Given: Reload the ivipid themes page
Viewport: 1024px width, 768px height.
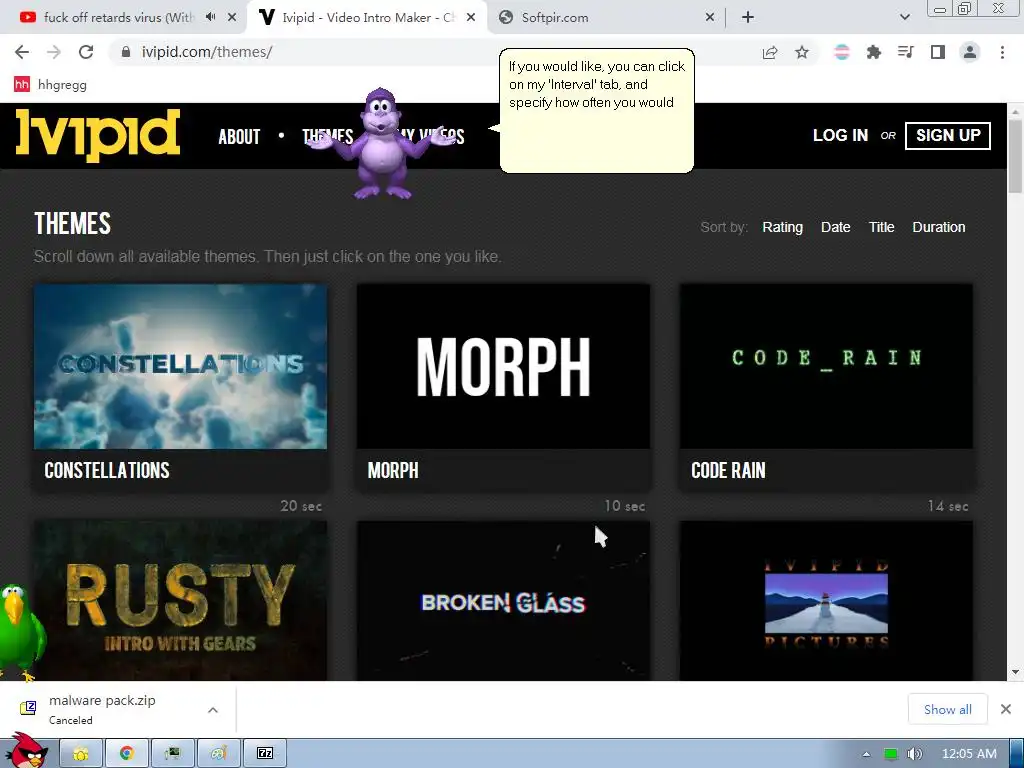Looking at the screenshot, I should tap(86, 52).
